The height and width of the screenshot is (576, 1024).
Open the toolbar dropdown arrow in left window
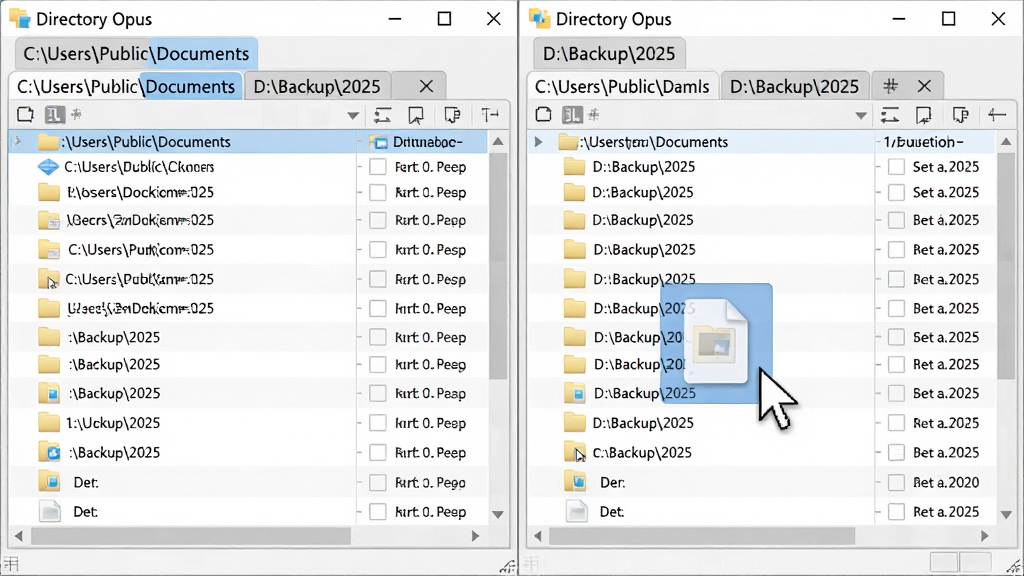point(353,116)
